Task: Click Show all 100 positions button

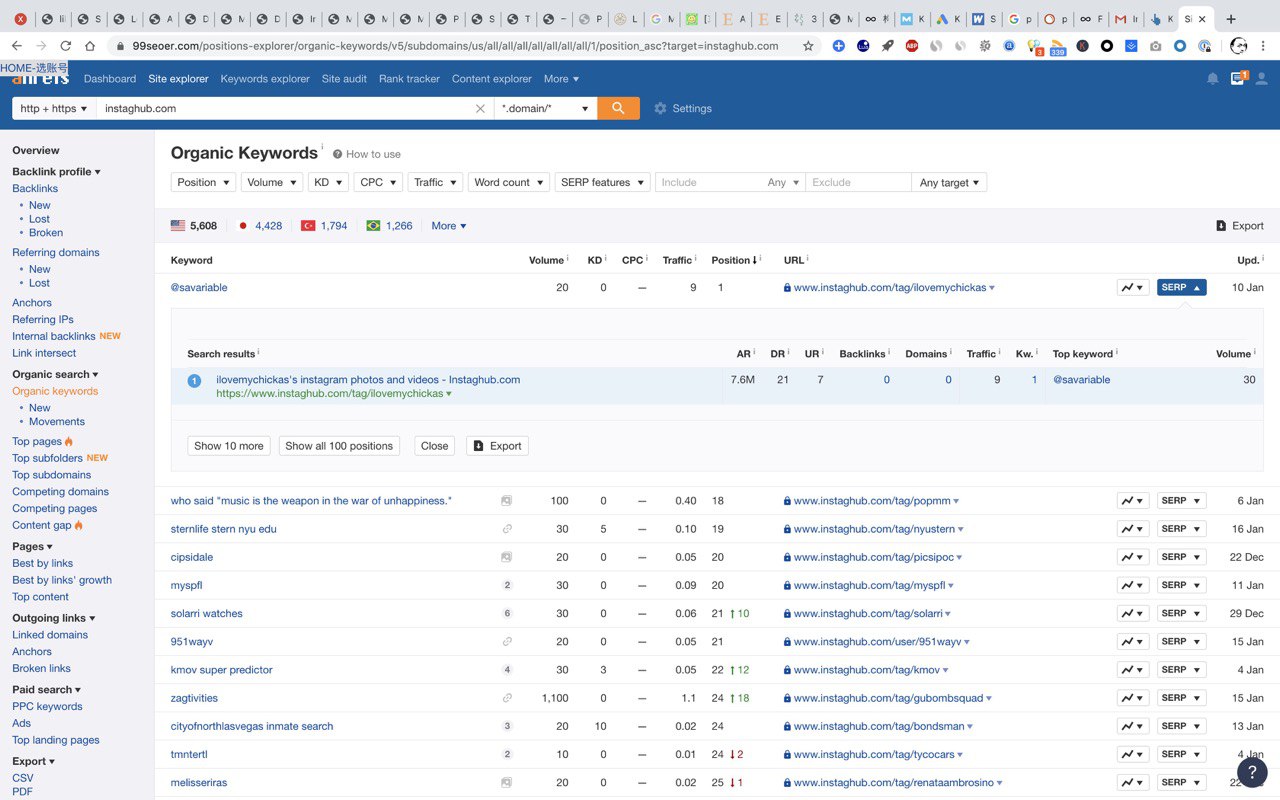Action: 339,446
